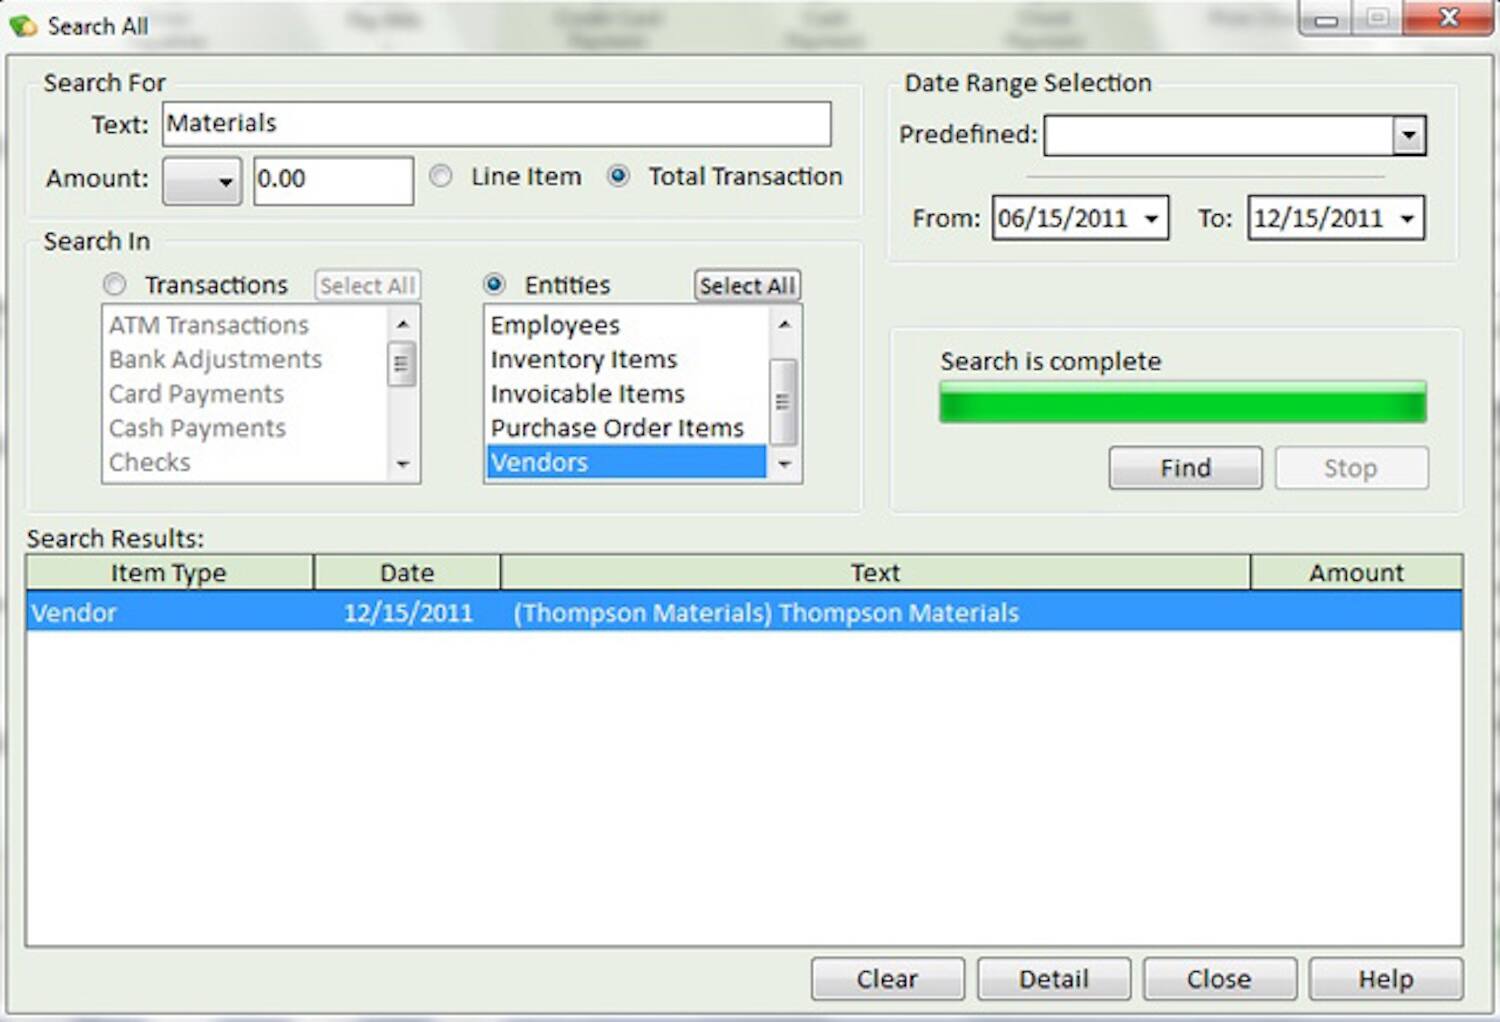Select Employees in the Entities list

[x=554, y=324]
